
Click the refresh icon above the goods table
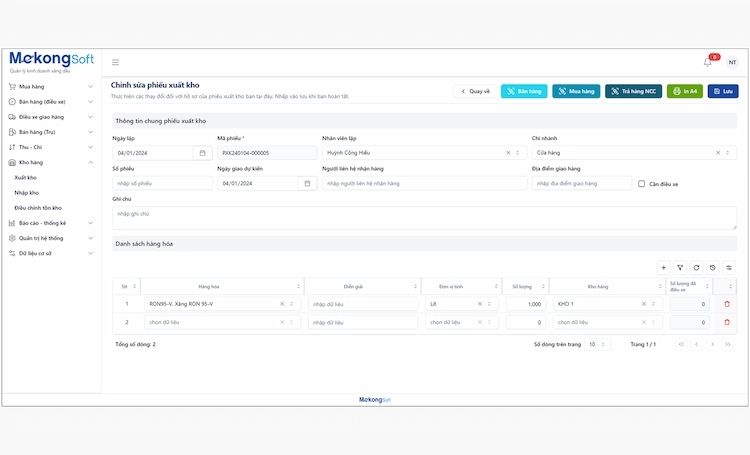pyautogui.click(x=696, y=268)
